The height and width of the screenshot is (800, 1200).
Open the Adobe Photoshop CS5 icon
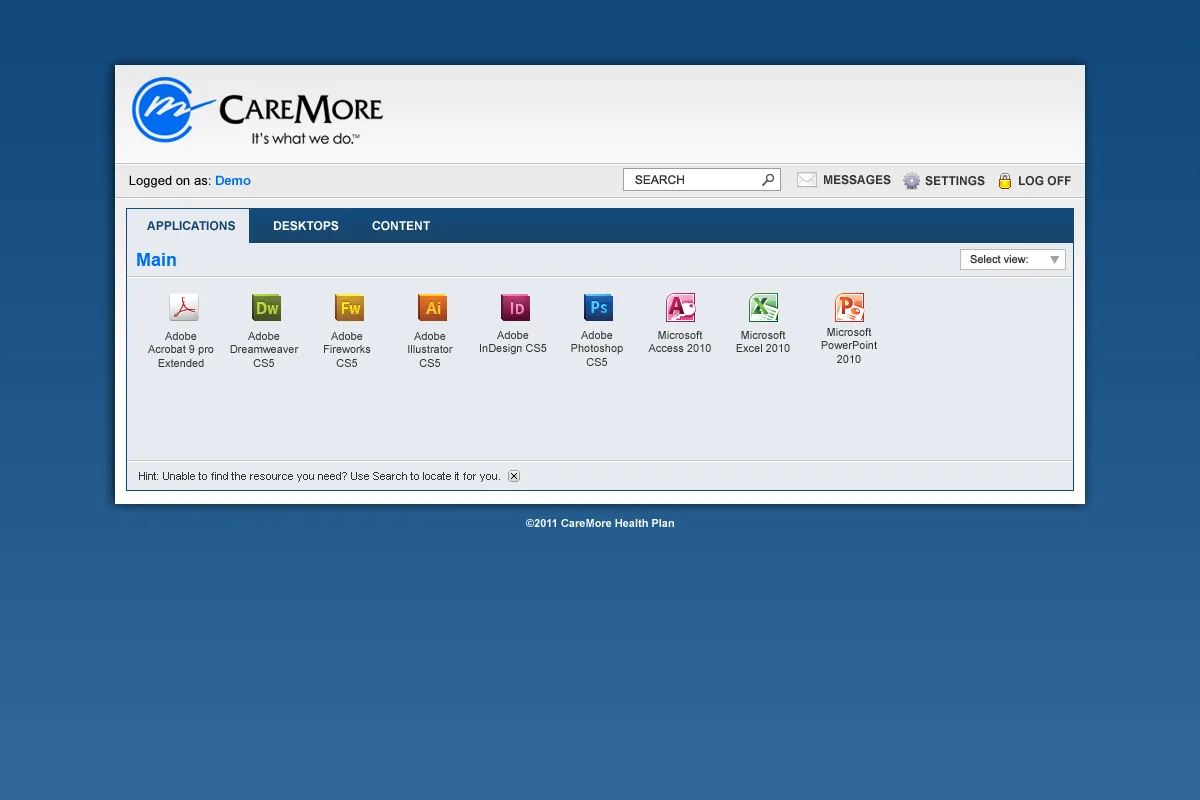[598, 307]
